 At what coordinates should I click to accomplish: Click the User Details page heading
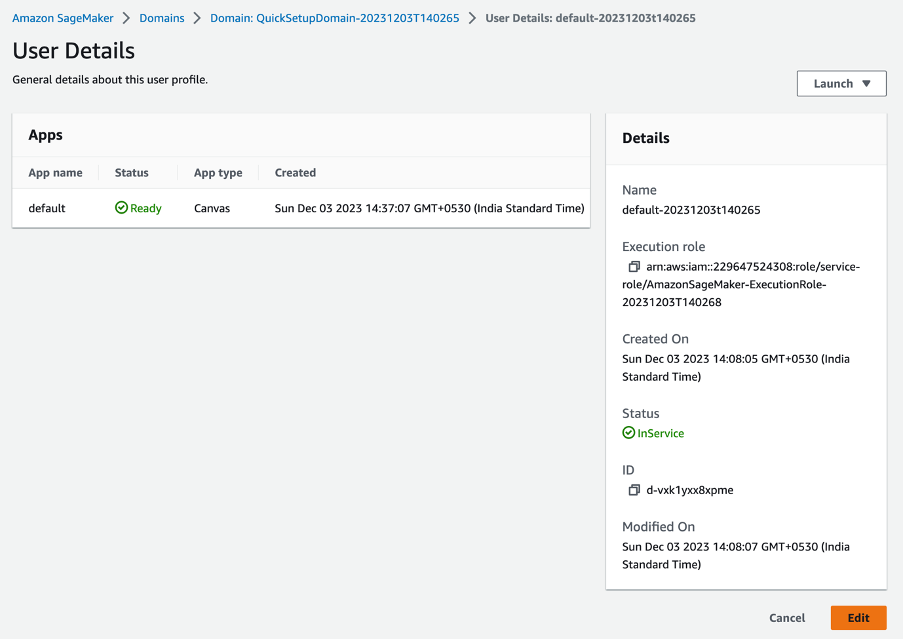[74, 51]
